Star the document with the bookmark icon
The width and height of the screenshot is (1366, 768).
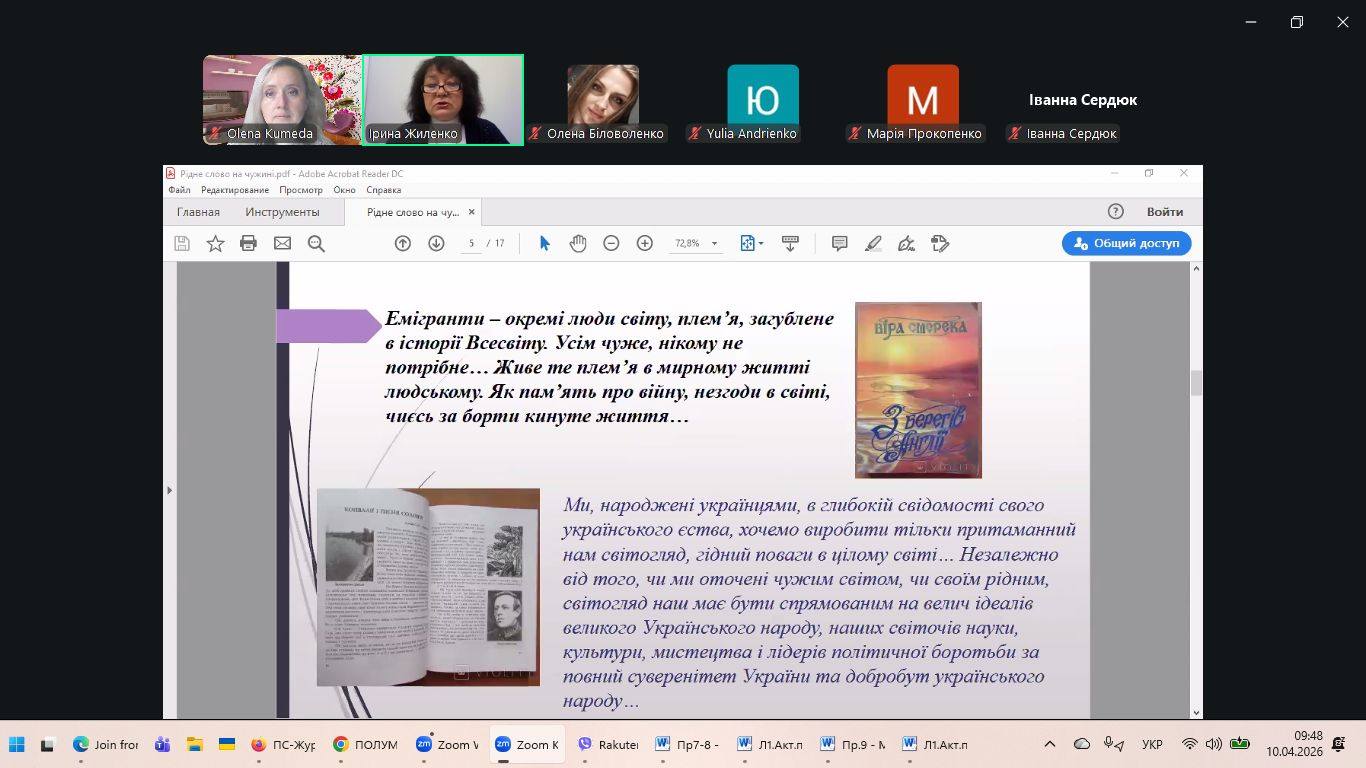tap(215, 243)
